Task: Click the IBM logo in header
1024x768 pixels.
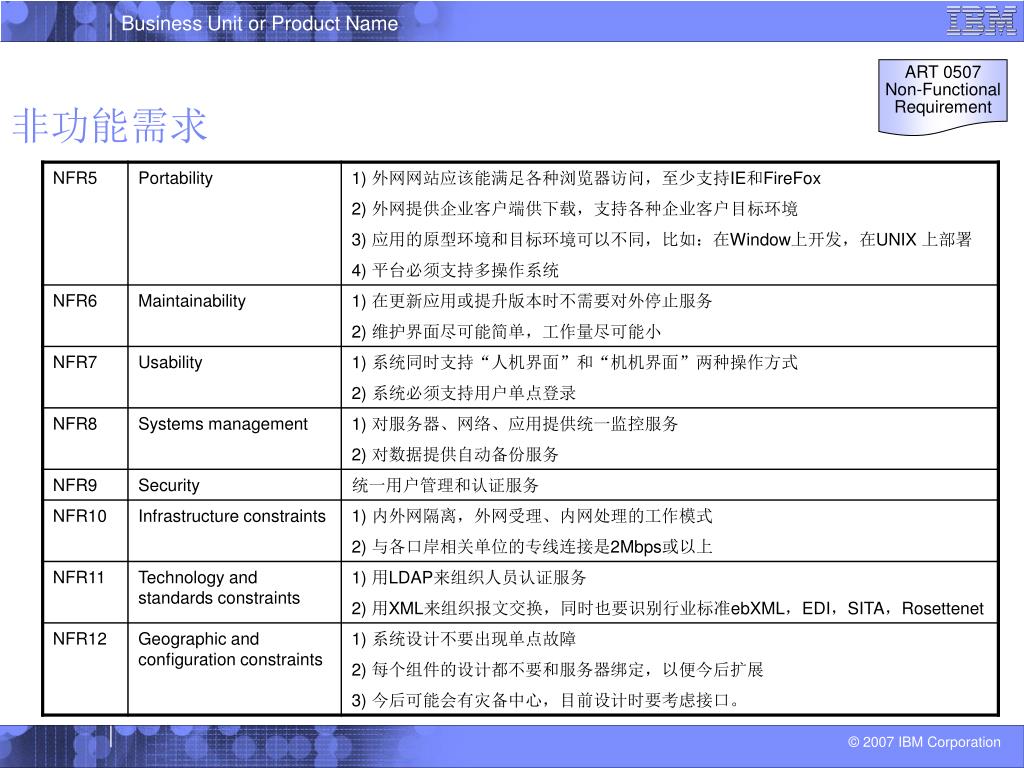Action: click(x=980, y=21)
